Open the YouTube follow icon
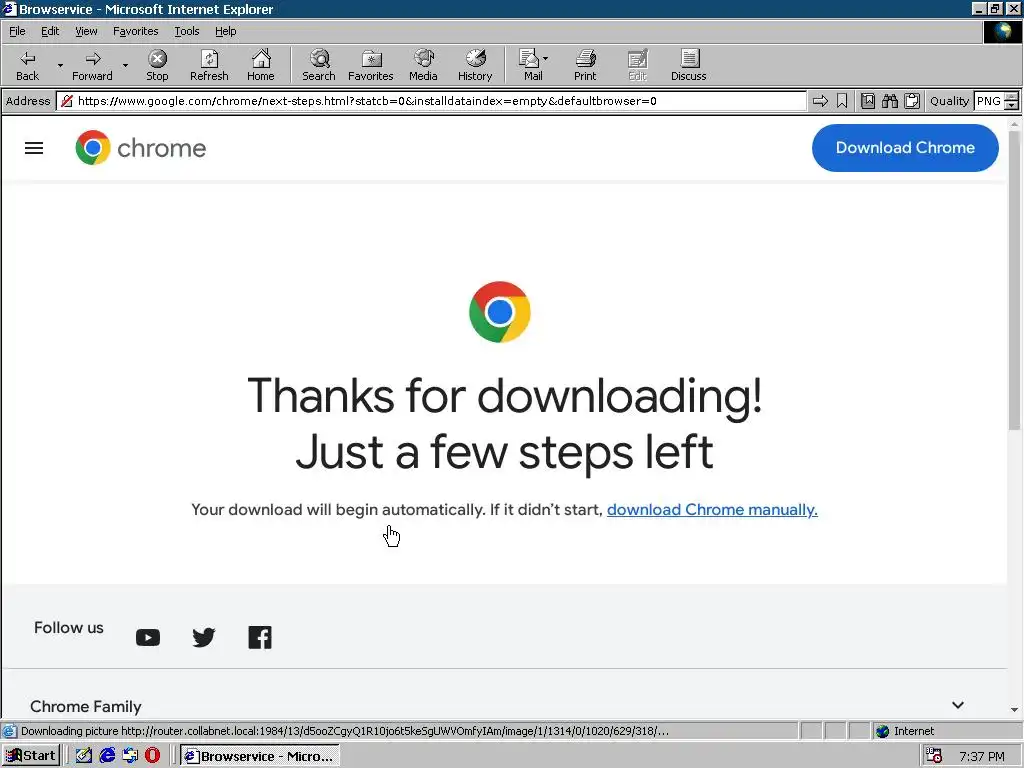Screen dimensions: 1024x768 click(148, 637)
